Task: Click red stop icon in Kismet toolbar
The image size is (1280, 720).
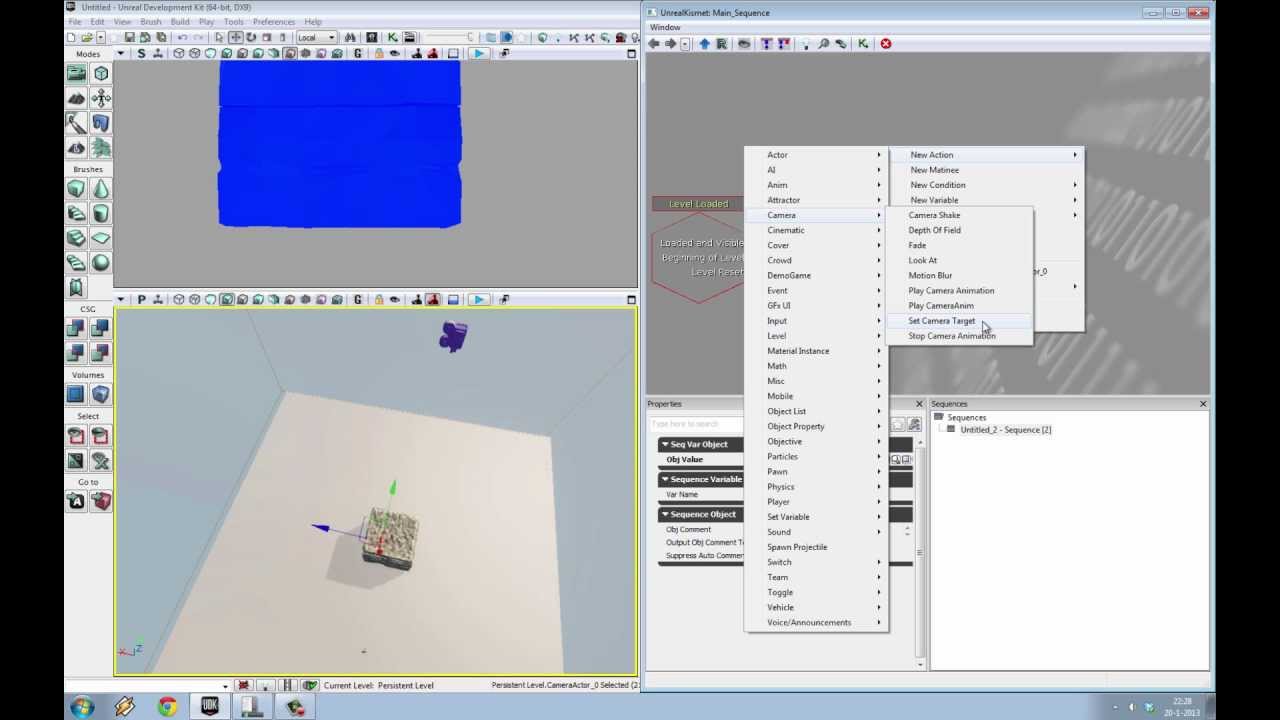Action: pos(886,44)
